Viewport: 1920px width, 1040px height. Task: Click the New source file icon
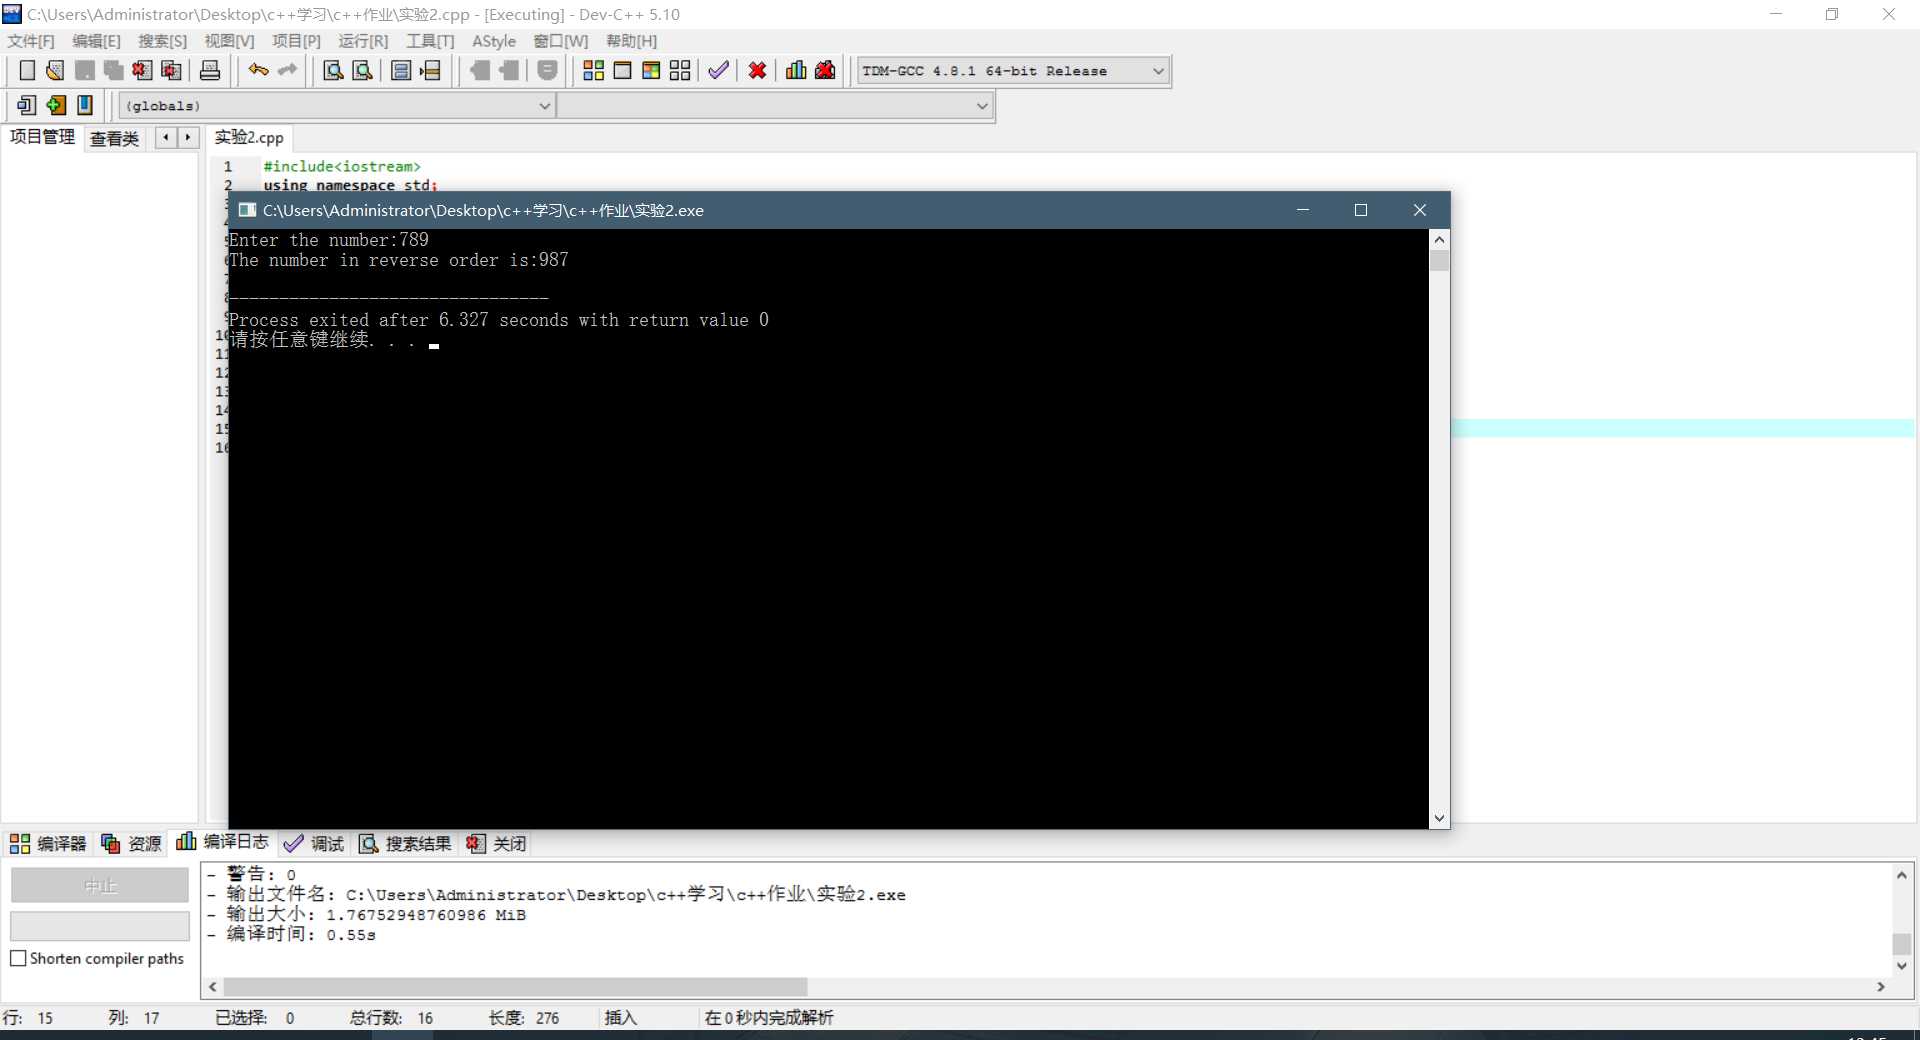[x=27, y=70]
